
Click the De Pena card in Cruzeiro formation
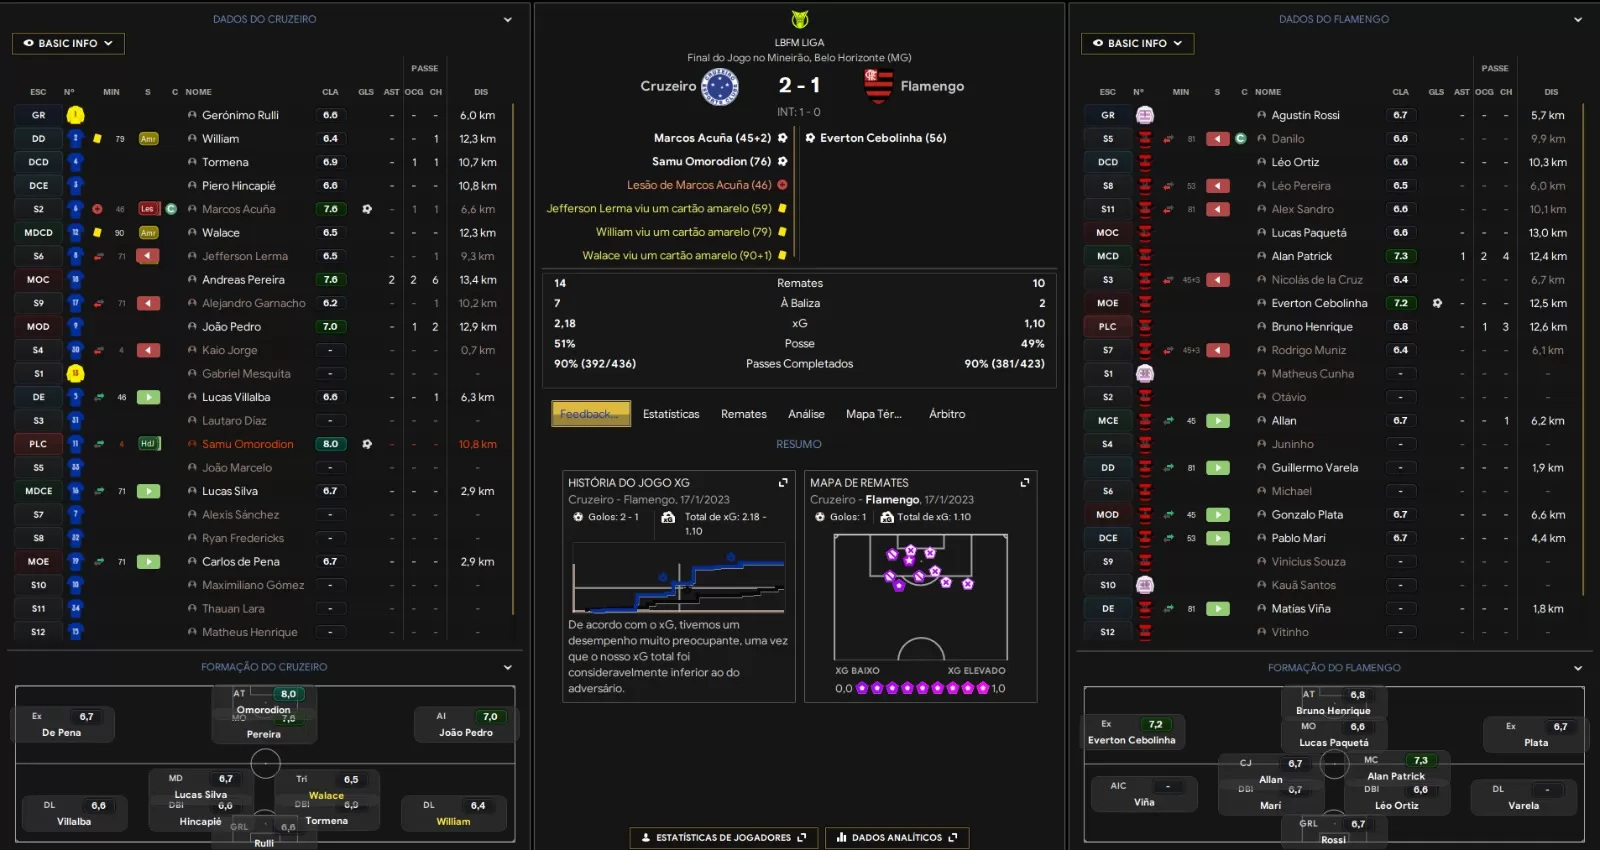point(62,724)
